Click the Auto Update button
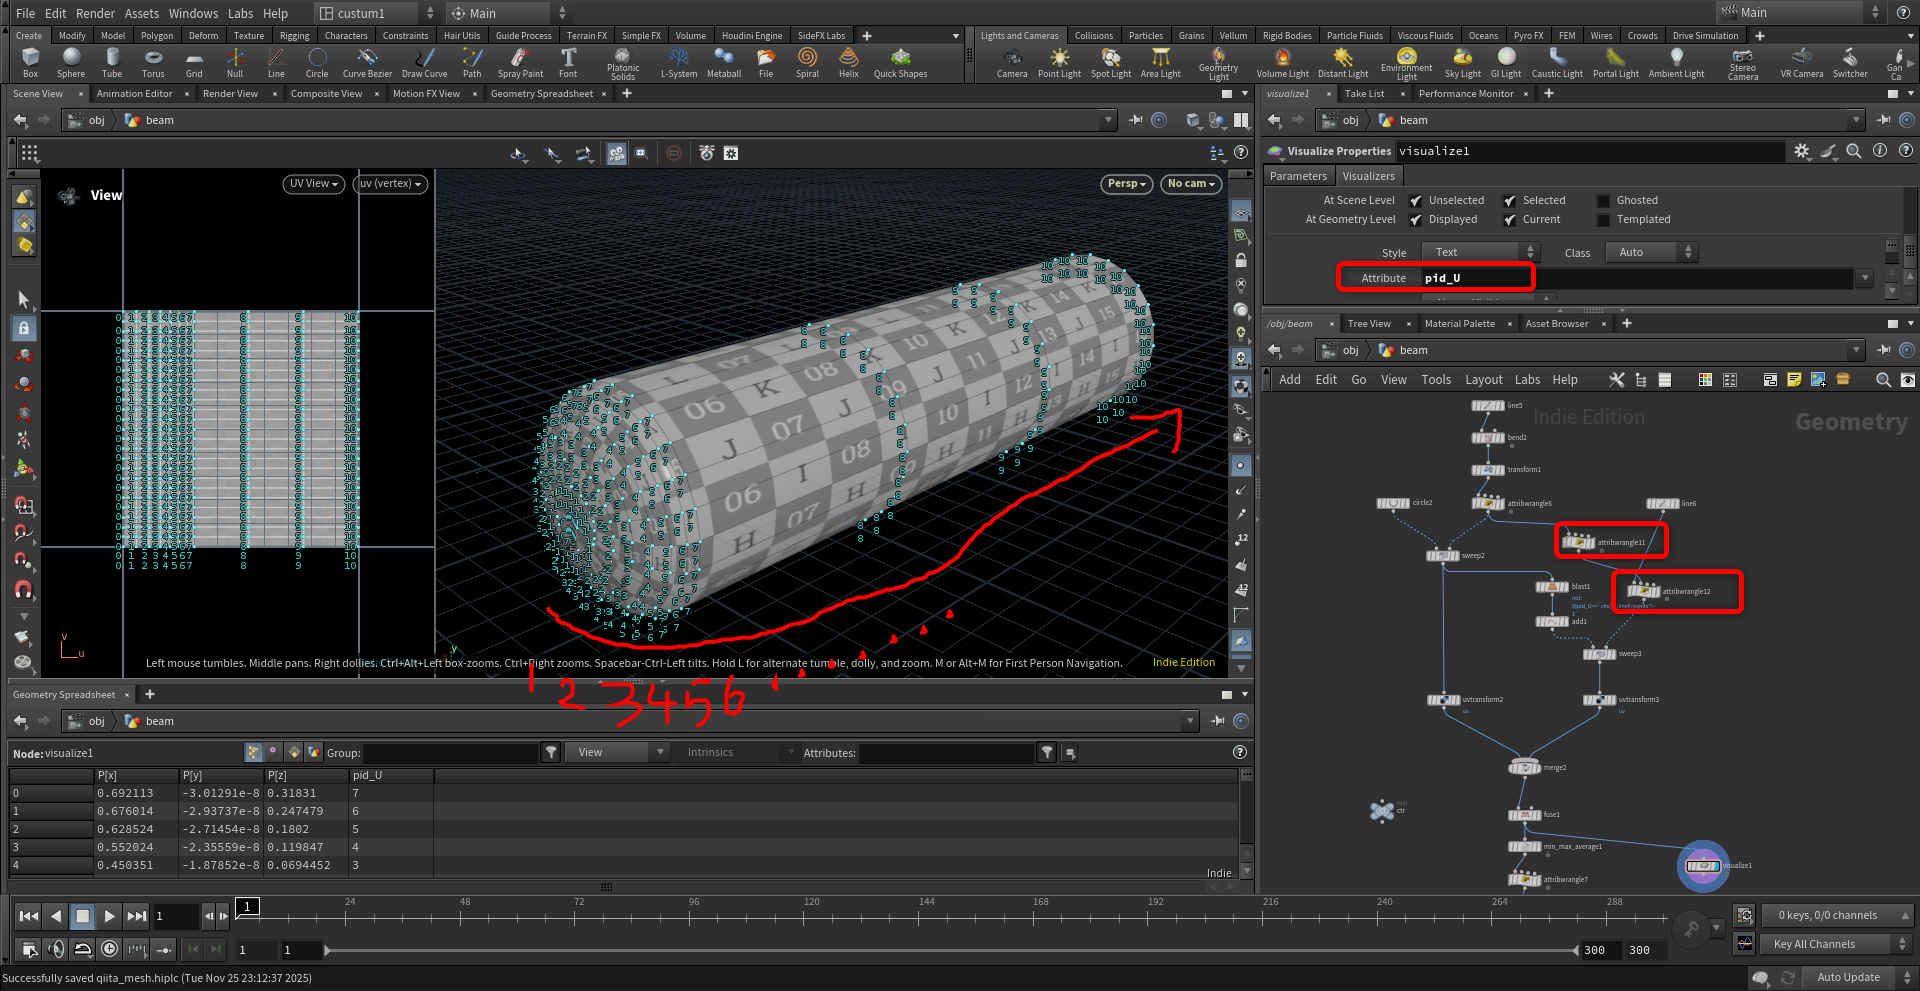The height and width of the screenshot is (991, 1920). (1848, 977)
